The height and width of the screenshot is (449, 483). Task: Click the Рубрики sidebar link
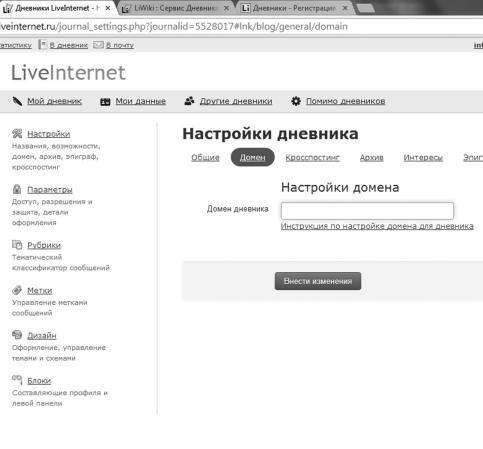(x=44, y=245)
